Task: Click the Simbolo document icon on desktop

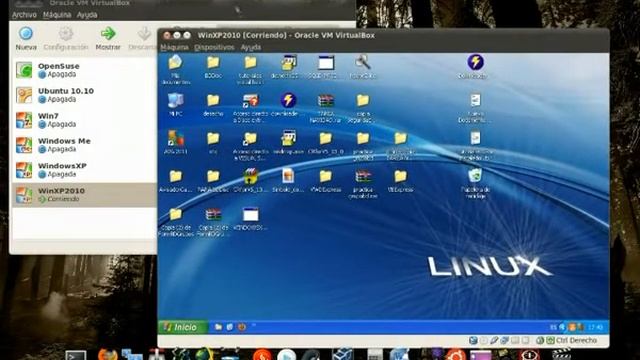Action: click(x=288, y=176)
